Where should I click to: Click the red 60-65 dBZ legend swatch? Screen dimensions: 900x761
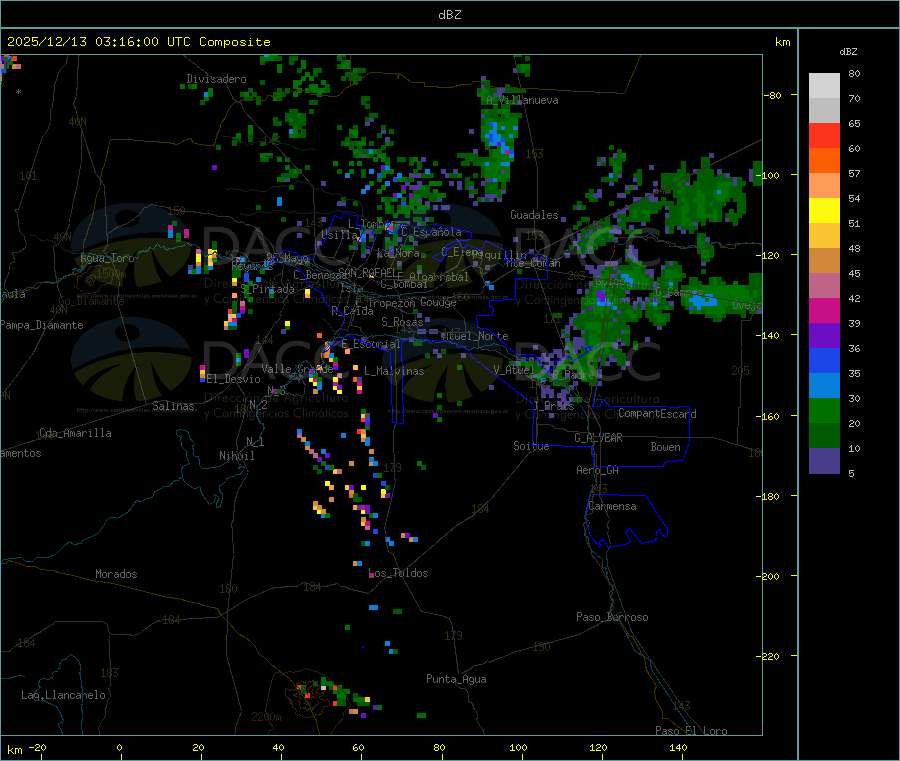[x=824, y=135]
